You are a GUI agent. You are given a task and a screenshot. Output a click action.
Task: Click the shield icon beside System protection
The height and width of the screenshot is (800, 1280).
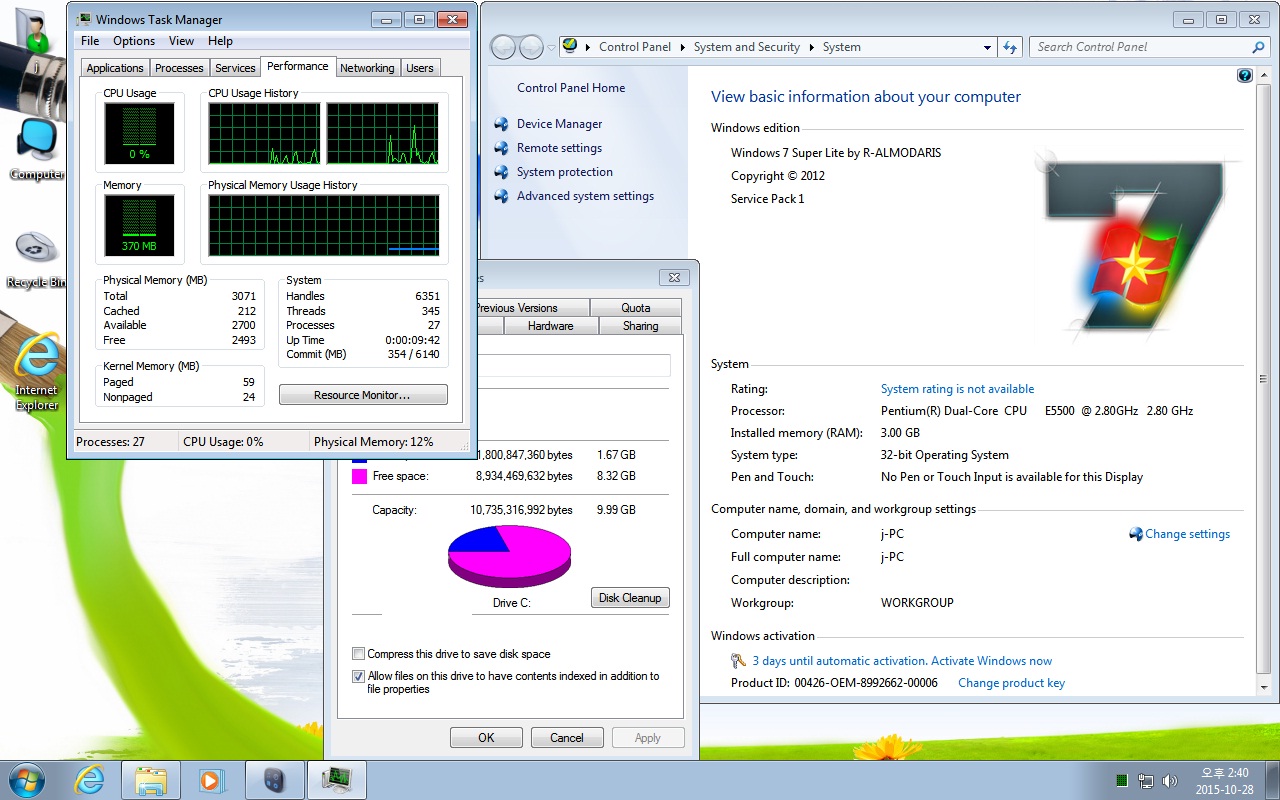pos(501,172)
